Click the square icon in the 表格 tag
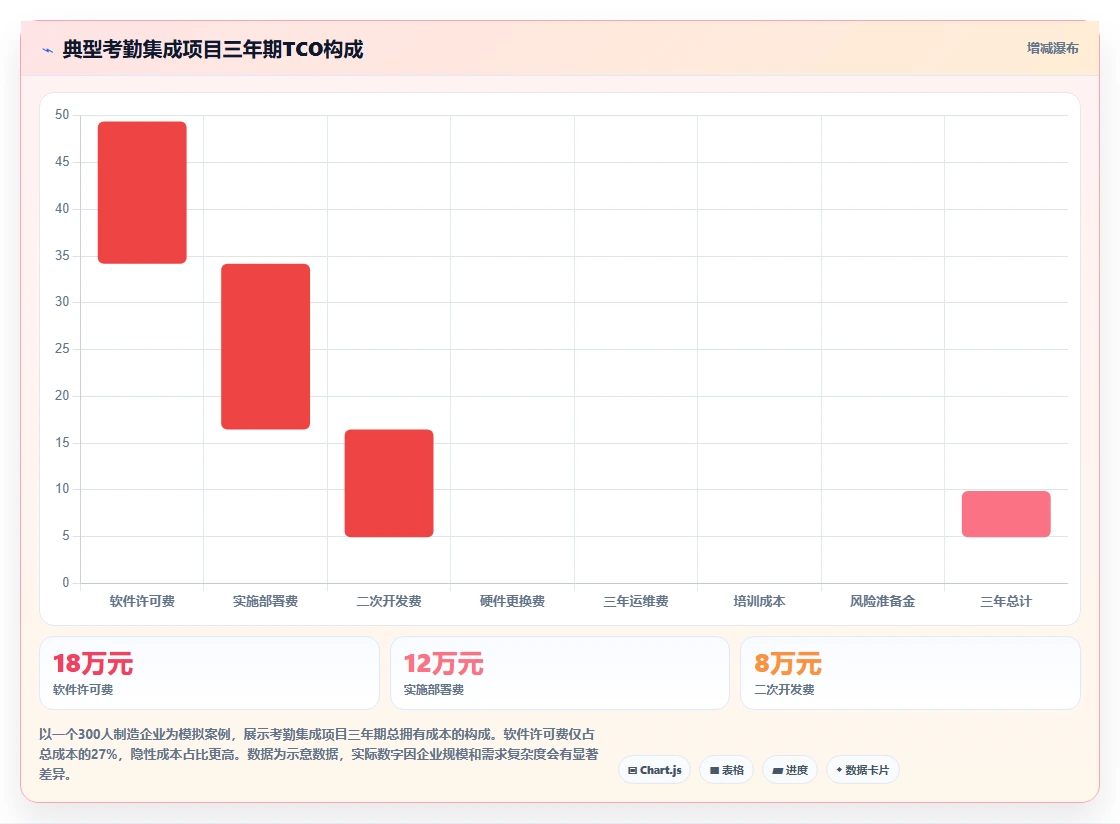 click(x=714, y=770)
